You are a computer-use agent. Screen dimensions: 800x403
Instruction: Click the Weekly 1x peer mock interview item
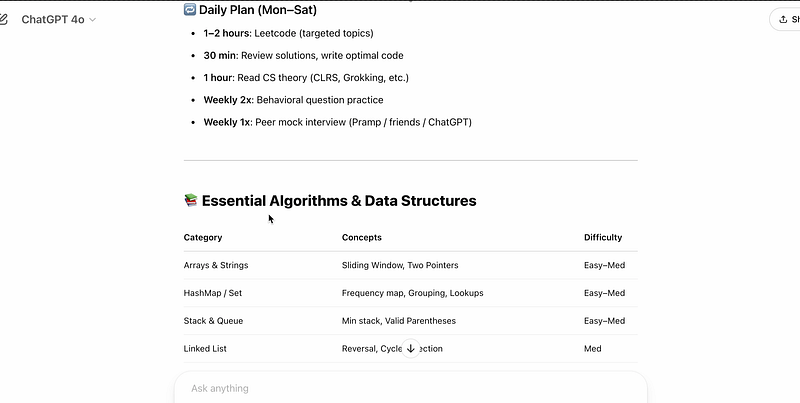(x=337, y=122)
